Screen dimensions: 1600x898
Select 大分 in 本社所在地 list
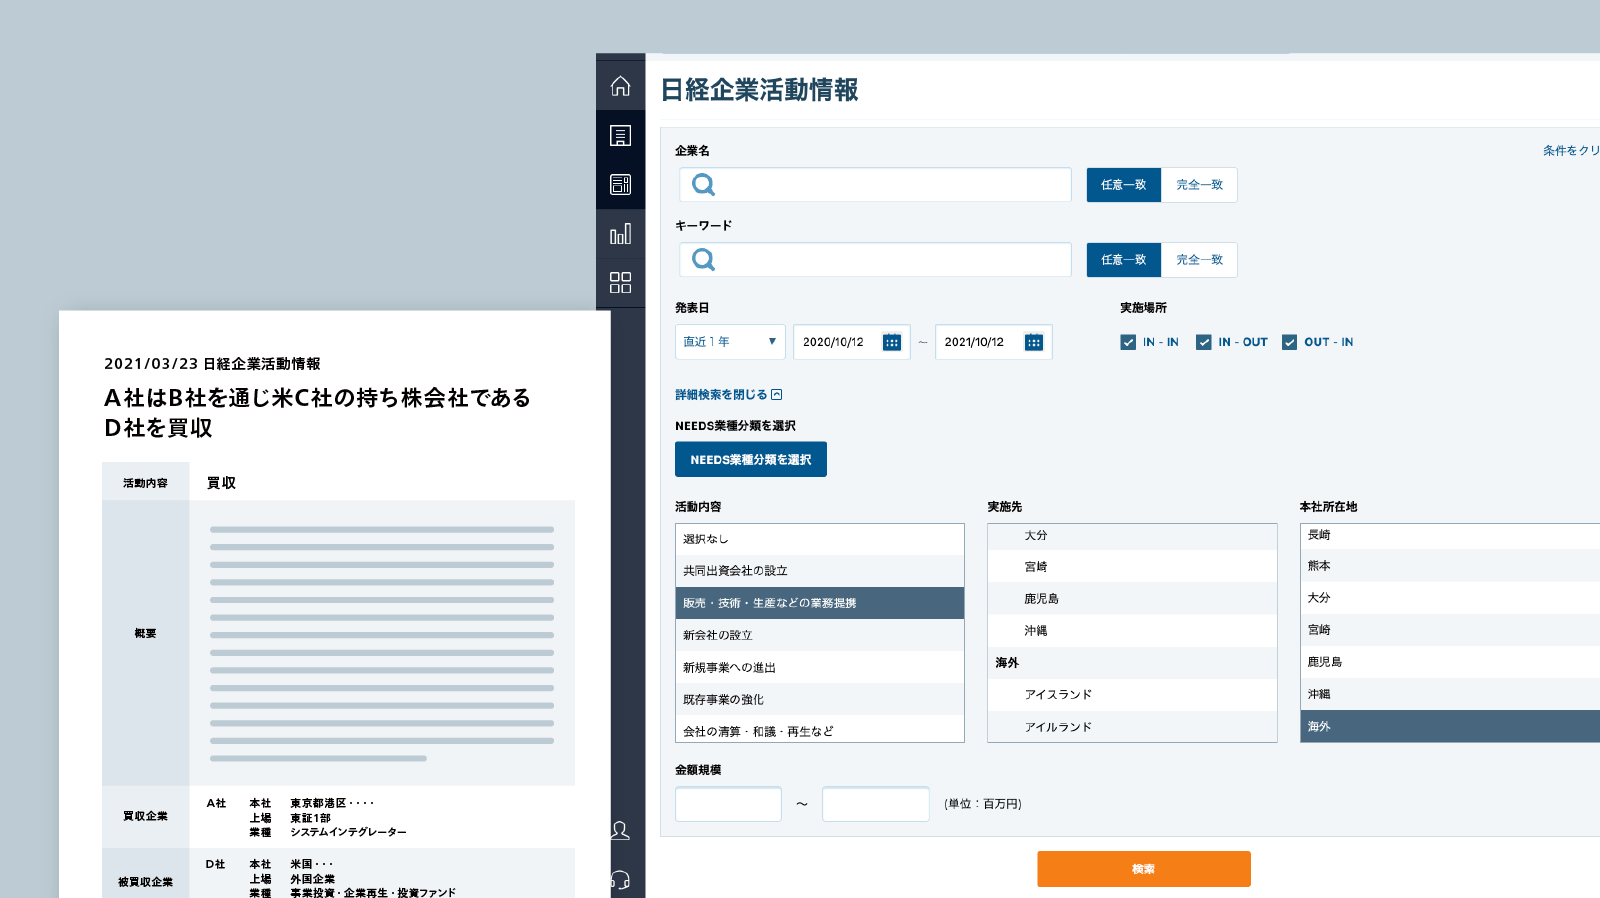(x=1450, y=597)
